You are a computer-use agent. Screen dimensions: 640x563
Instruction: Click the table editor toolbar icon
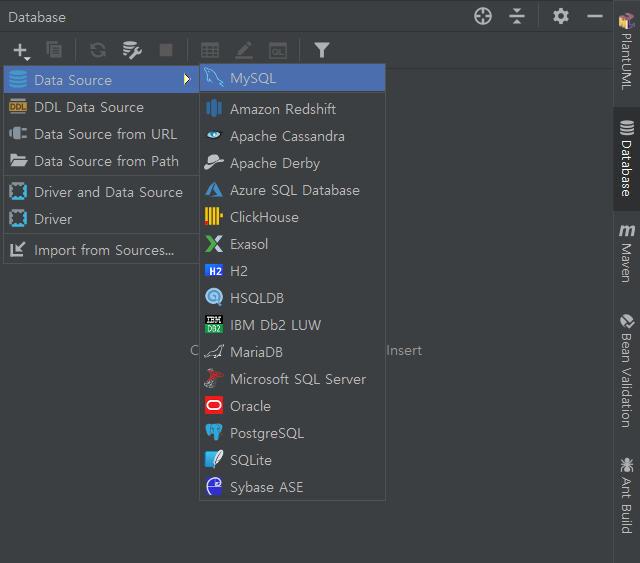point(210,51)
